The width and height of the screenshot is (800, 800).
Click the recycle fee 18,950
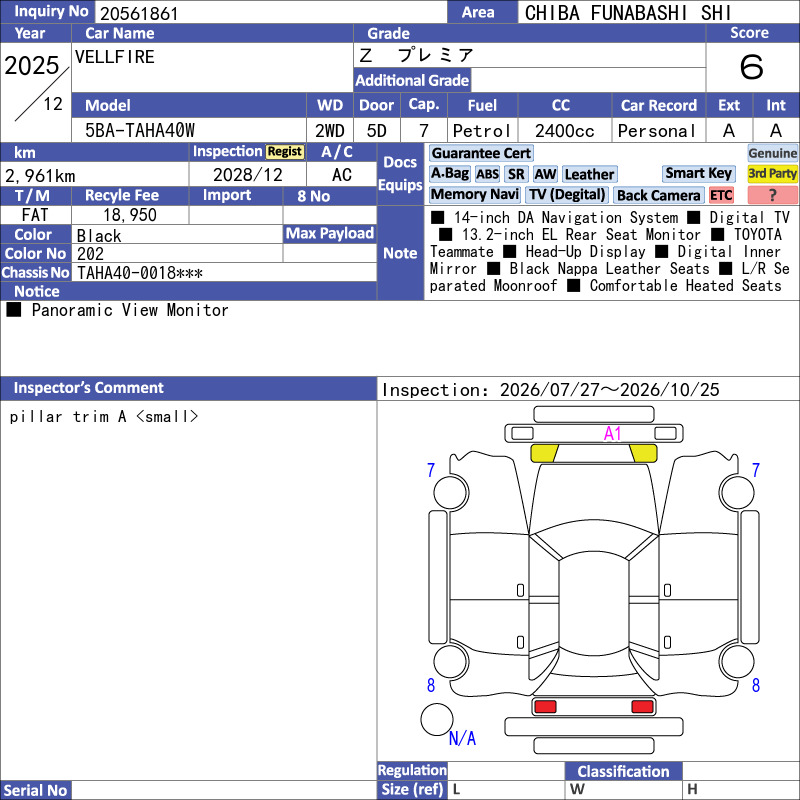click(130, 215)
